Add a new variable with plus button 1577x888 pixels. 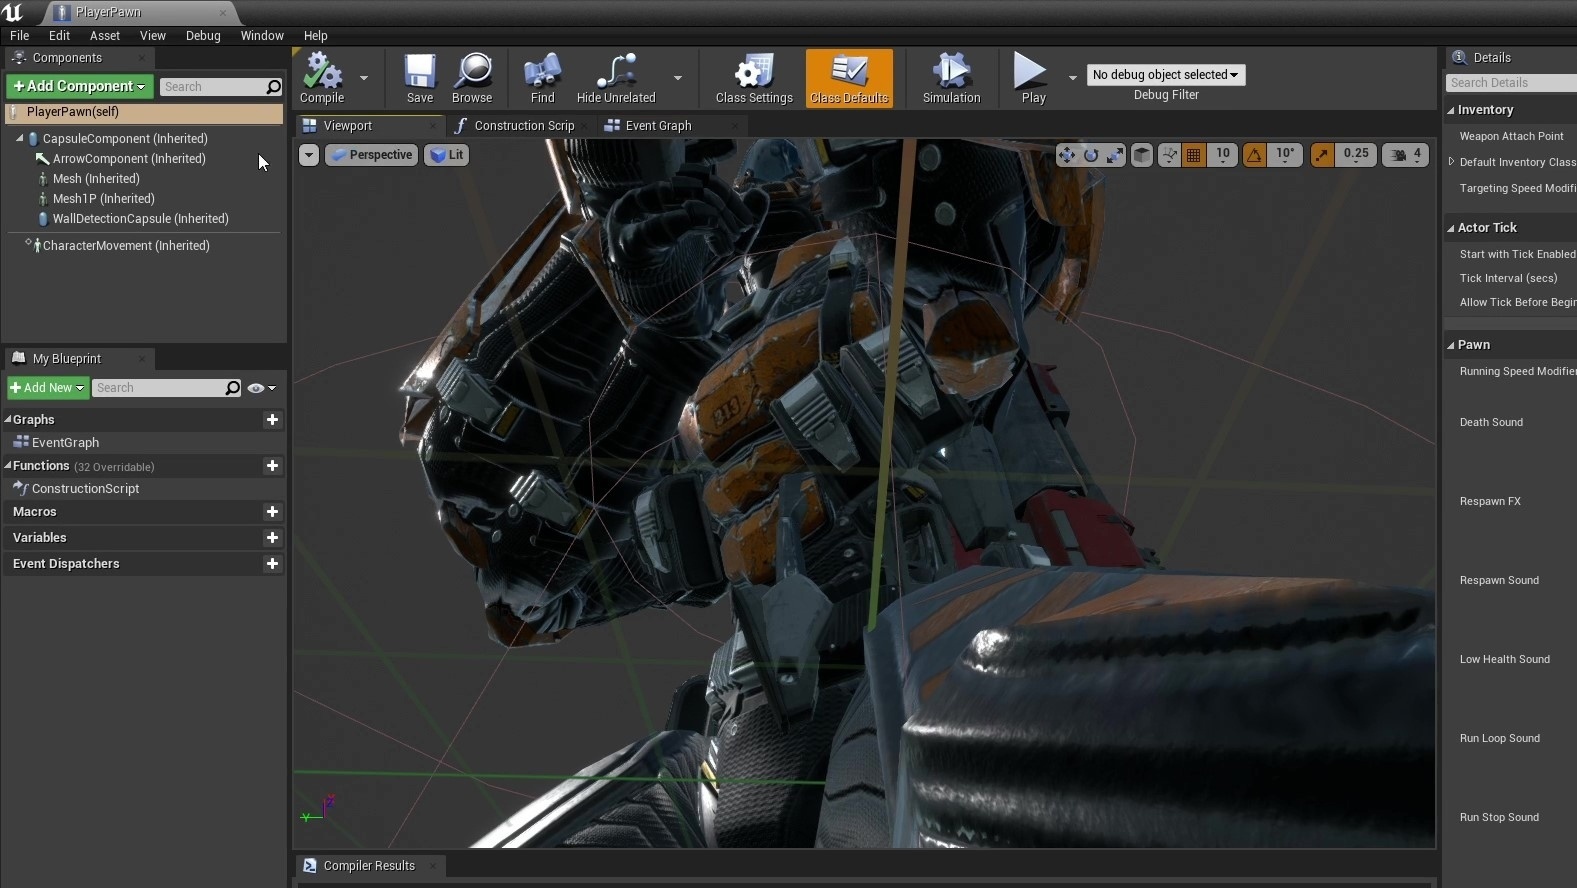click(x=272, y=538)
